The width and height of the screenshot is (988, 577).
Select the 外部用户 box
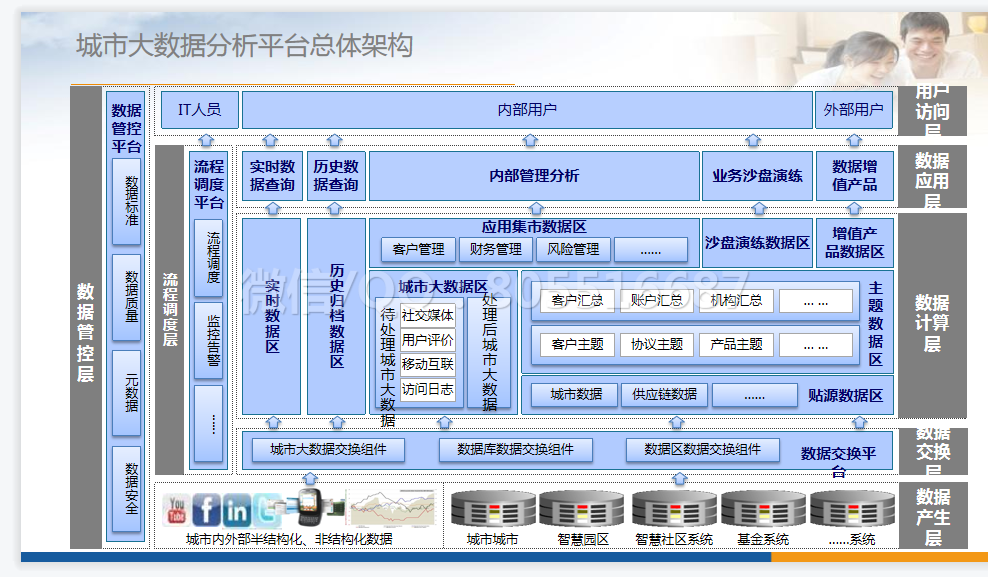pyautogui.click(x=854, y=110)
